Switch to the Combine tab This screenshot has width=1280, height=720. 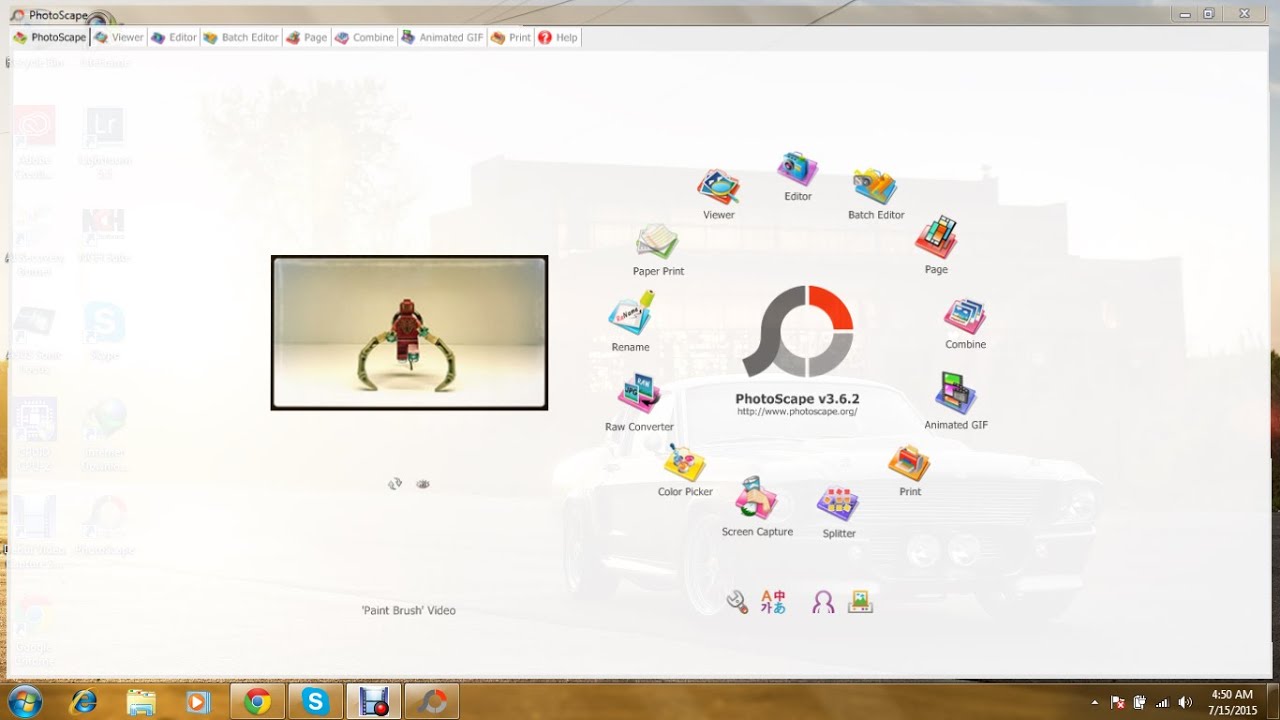[x=365, y=37]
